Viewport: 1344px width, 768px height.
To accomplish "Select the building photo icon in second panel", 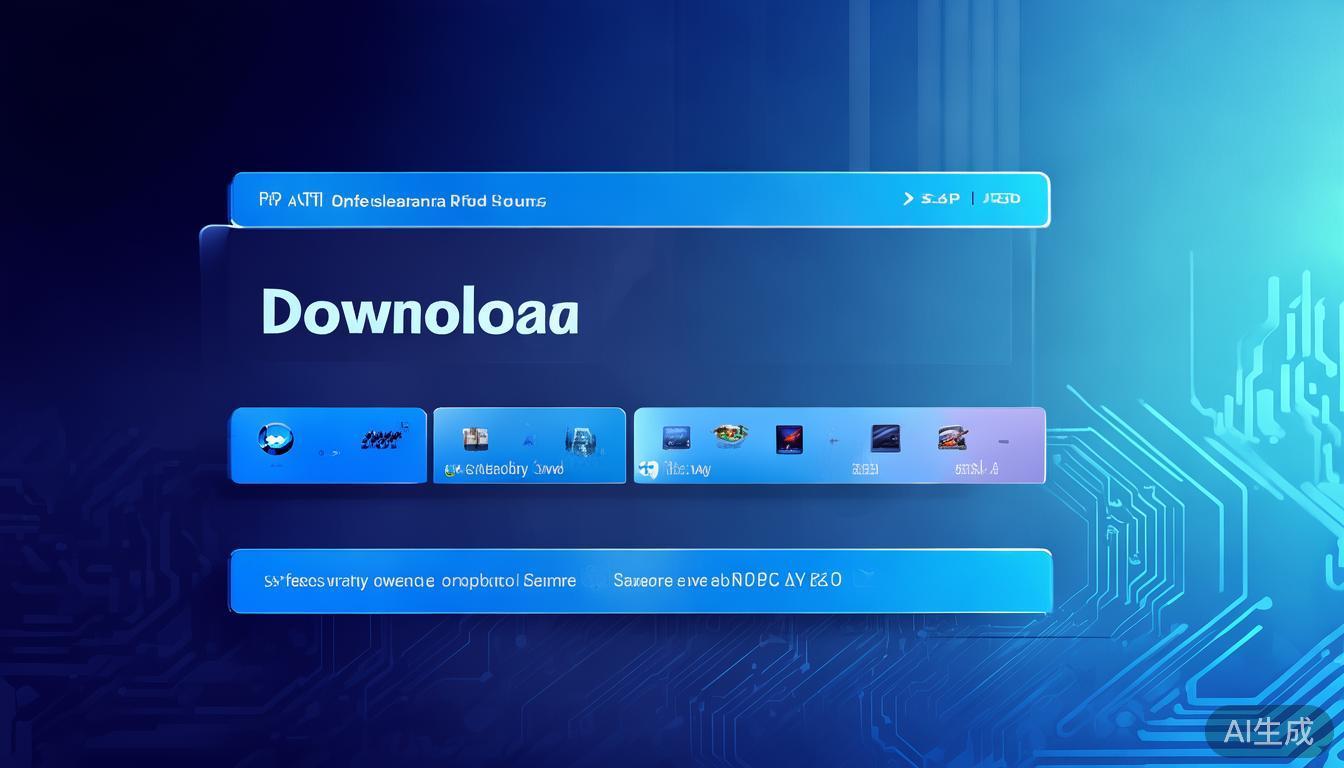I will pyautogui.click(x=475, y=439).
